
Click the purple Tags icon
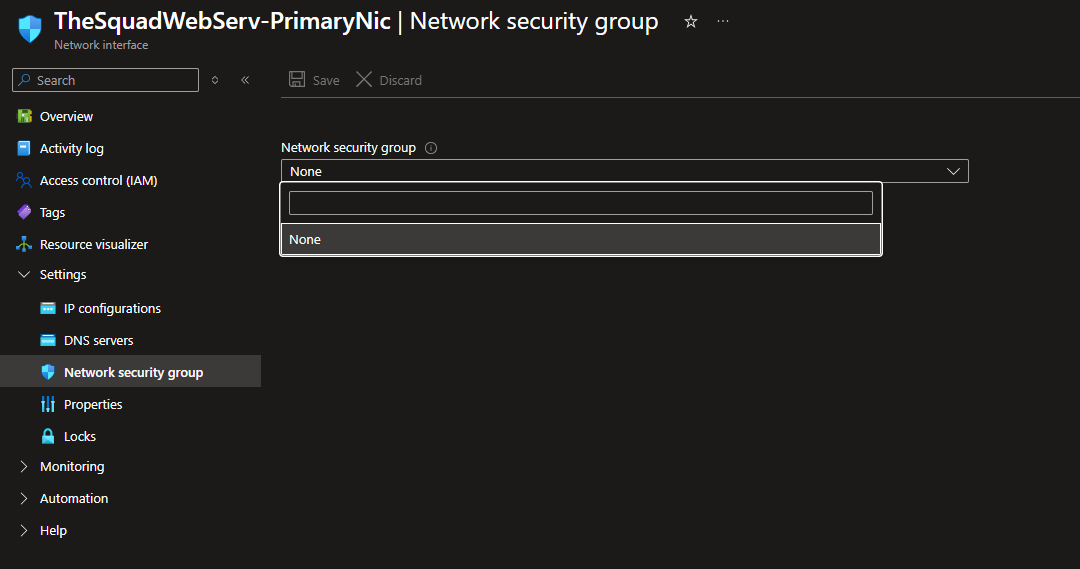(24, 212)
